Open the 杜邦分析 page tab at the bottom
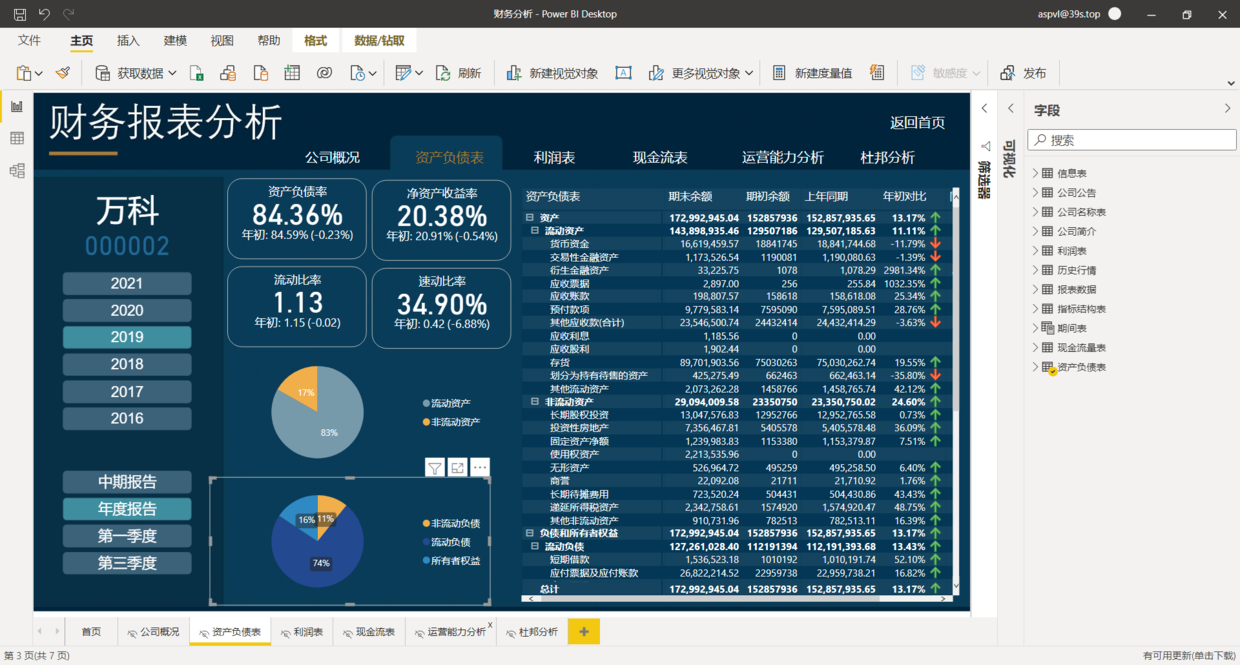Screen dimensions: 1240x665 tap(530, 632)
